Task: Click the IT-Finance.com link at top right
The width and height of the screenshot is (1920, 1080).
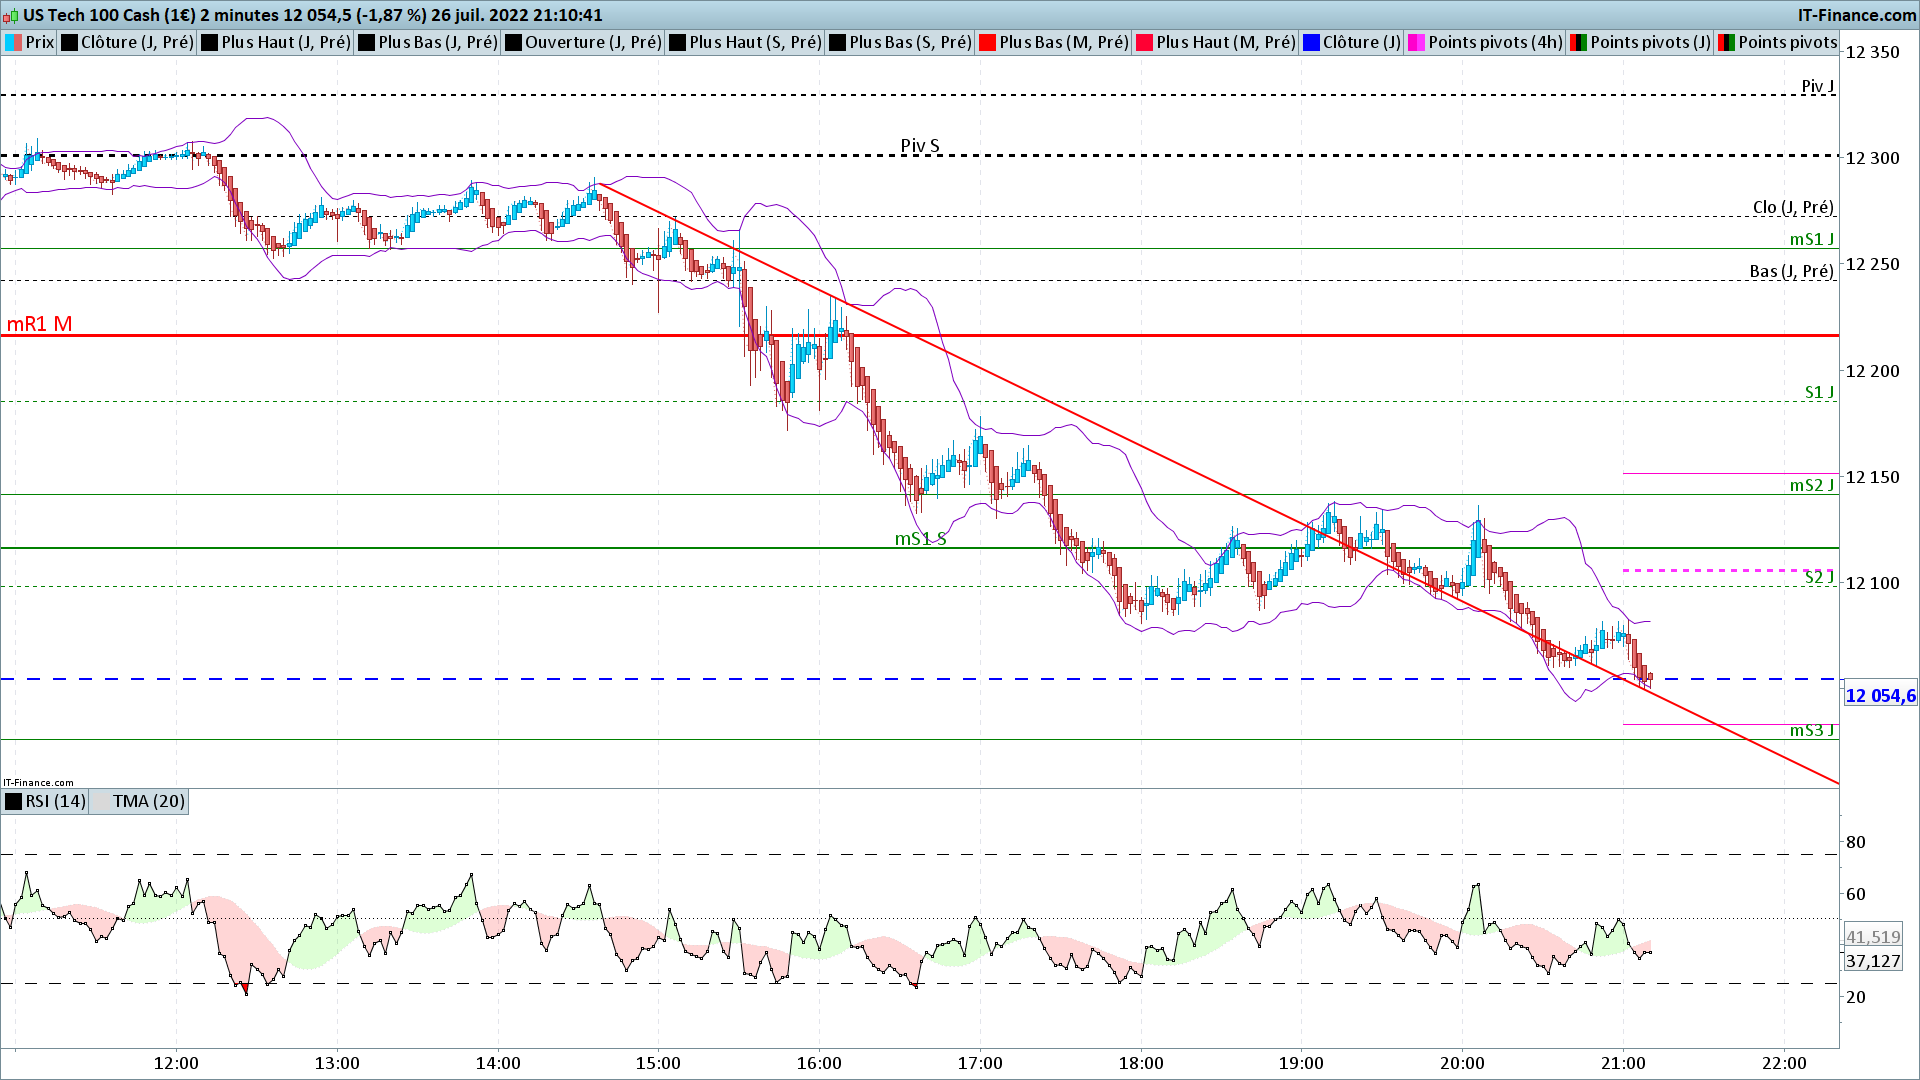Action: coord(1856,15)
